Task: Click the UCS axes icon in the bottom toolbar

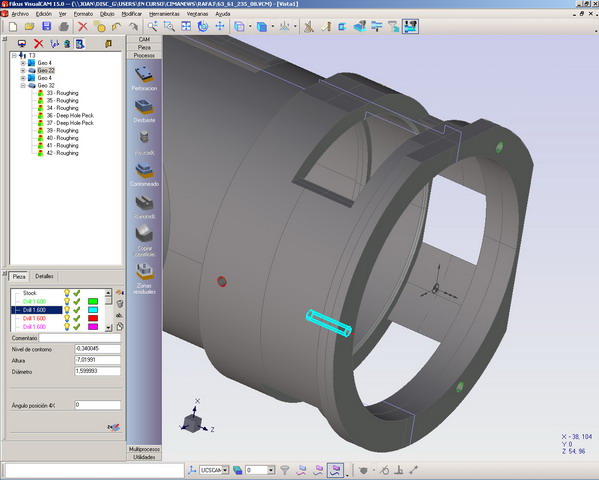Action: (192, 470)
